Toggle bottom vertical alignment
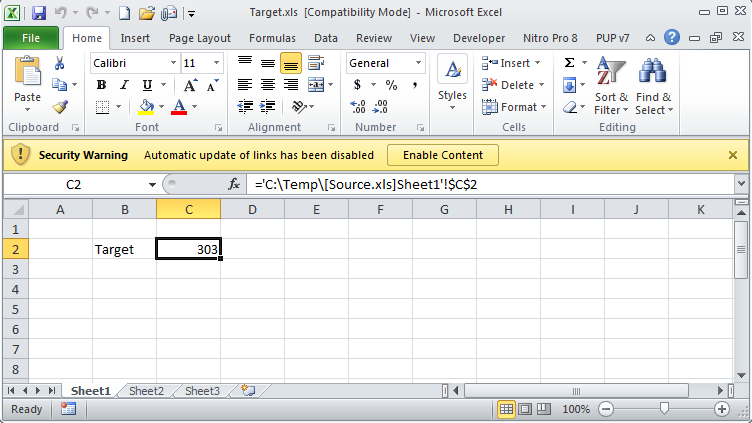 [x=291, y=63]
